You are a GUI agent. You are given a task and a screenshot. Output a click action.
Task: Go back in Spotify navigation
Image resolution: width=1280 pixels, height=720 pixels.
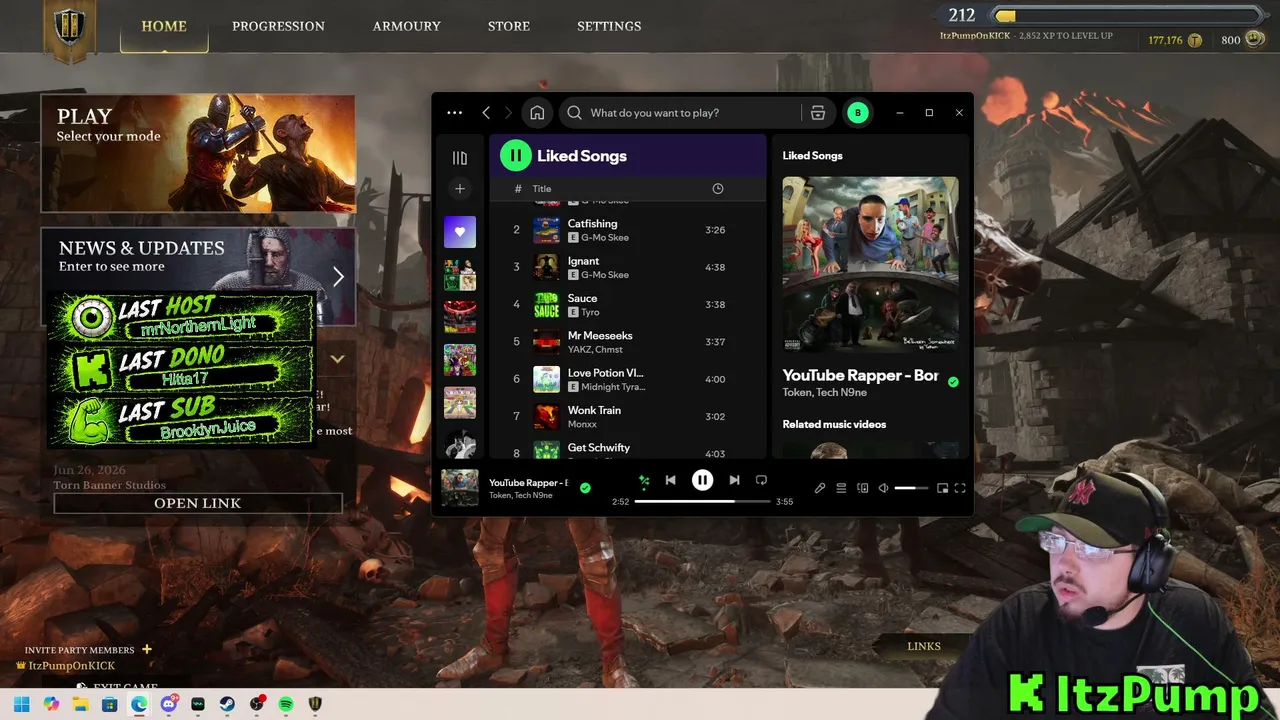[x=486, y=113]
